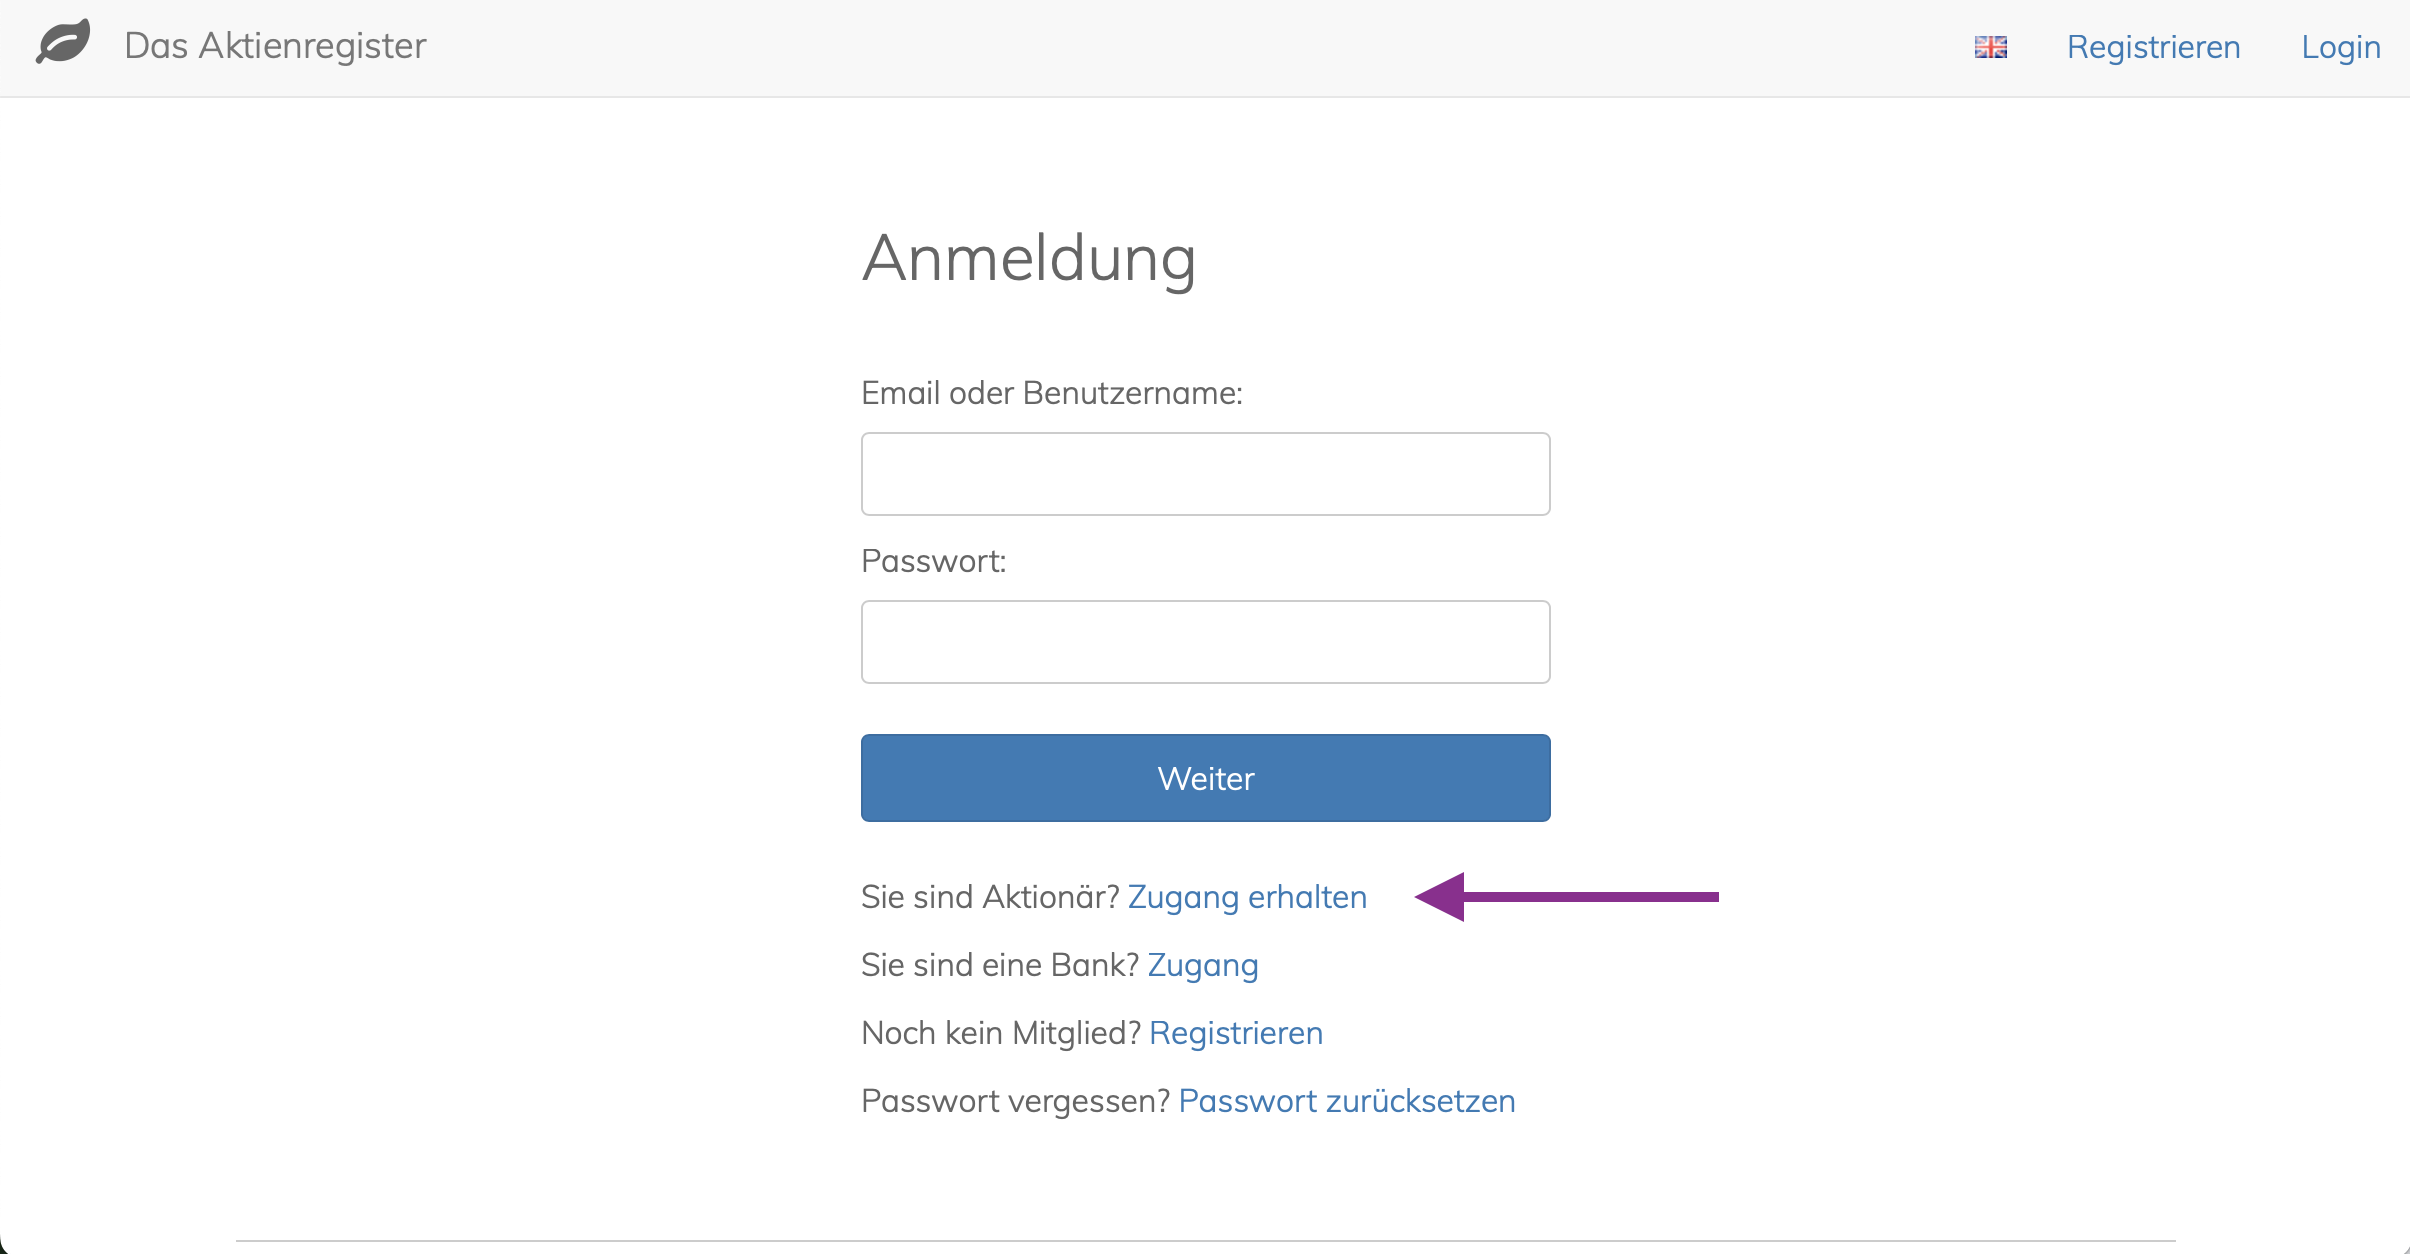The image size is (2410, 1254).
Task: Switch language via the UK flag icon
Action: point(1990,47)
